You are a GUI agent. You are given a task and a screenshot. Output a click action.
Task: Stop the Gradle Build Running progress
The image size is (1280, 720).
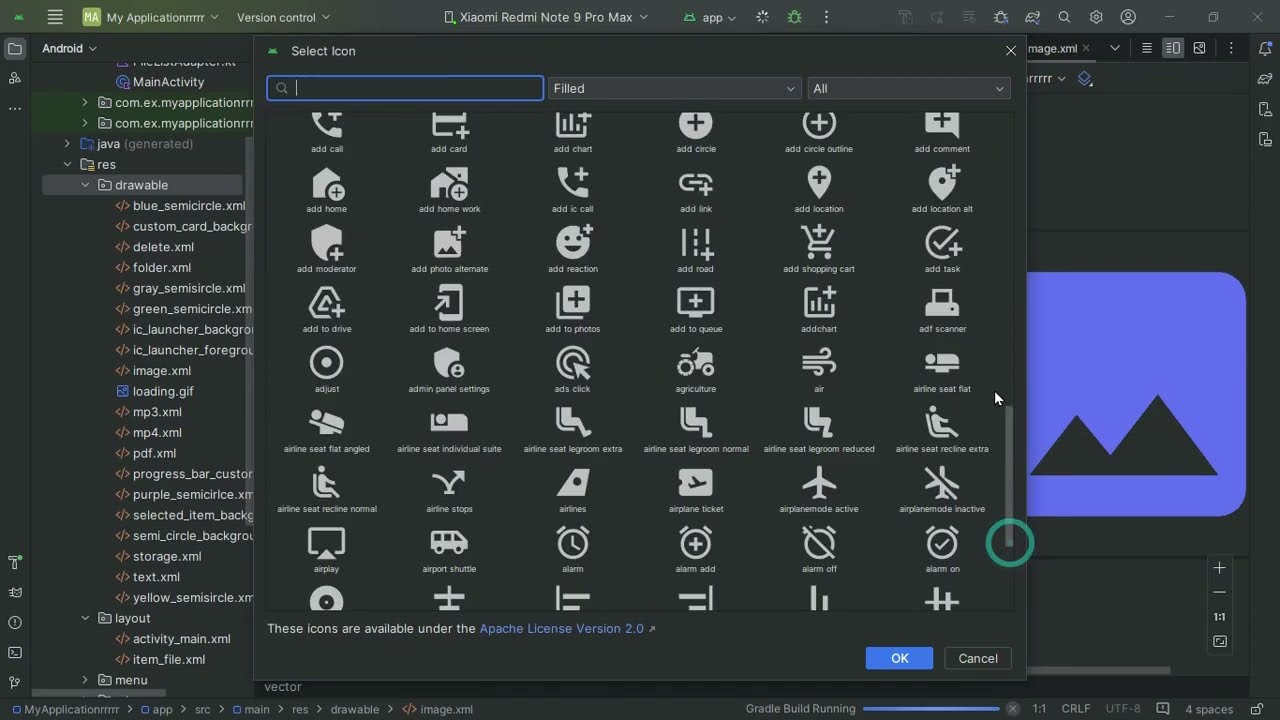[1013, 709]
